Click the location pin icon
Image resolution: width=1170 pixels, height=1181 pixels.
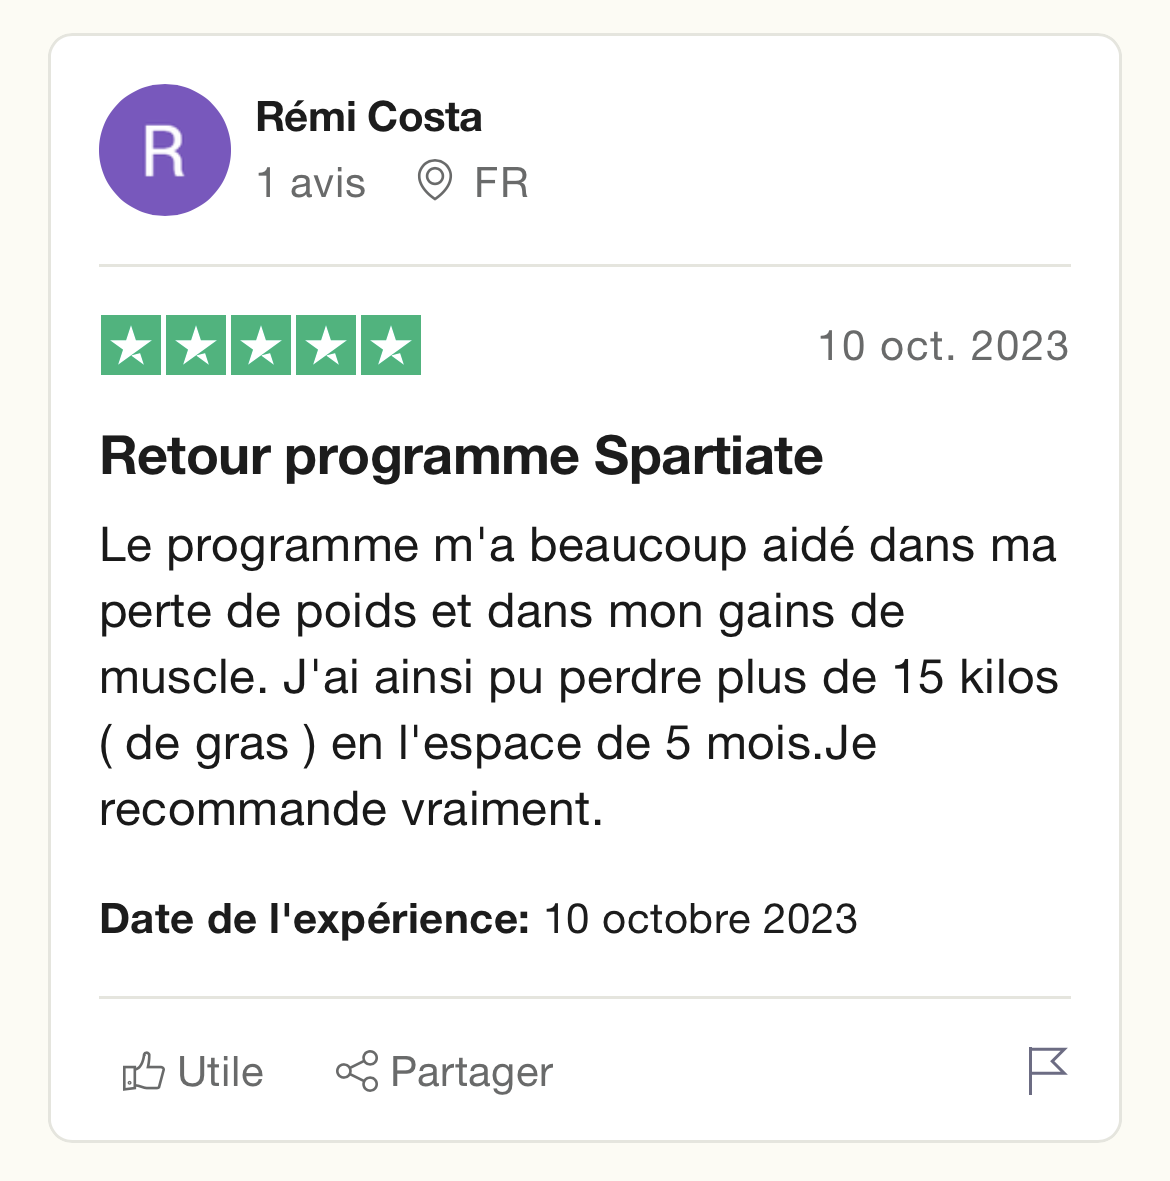tap(435, 180)
